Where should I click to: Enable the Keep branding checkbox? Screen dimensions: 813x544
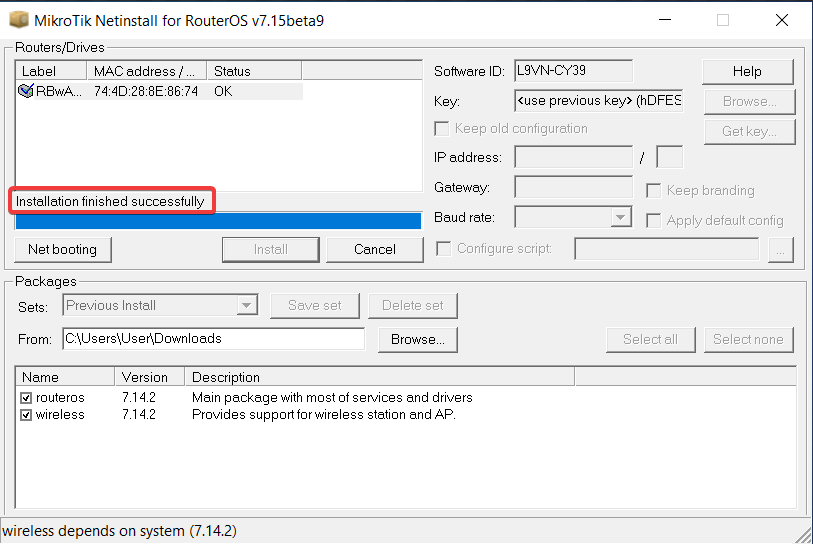click(x=653, y=190)
